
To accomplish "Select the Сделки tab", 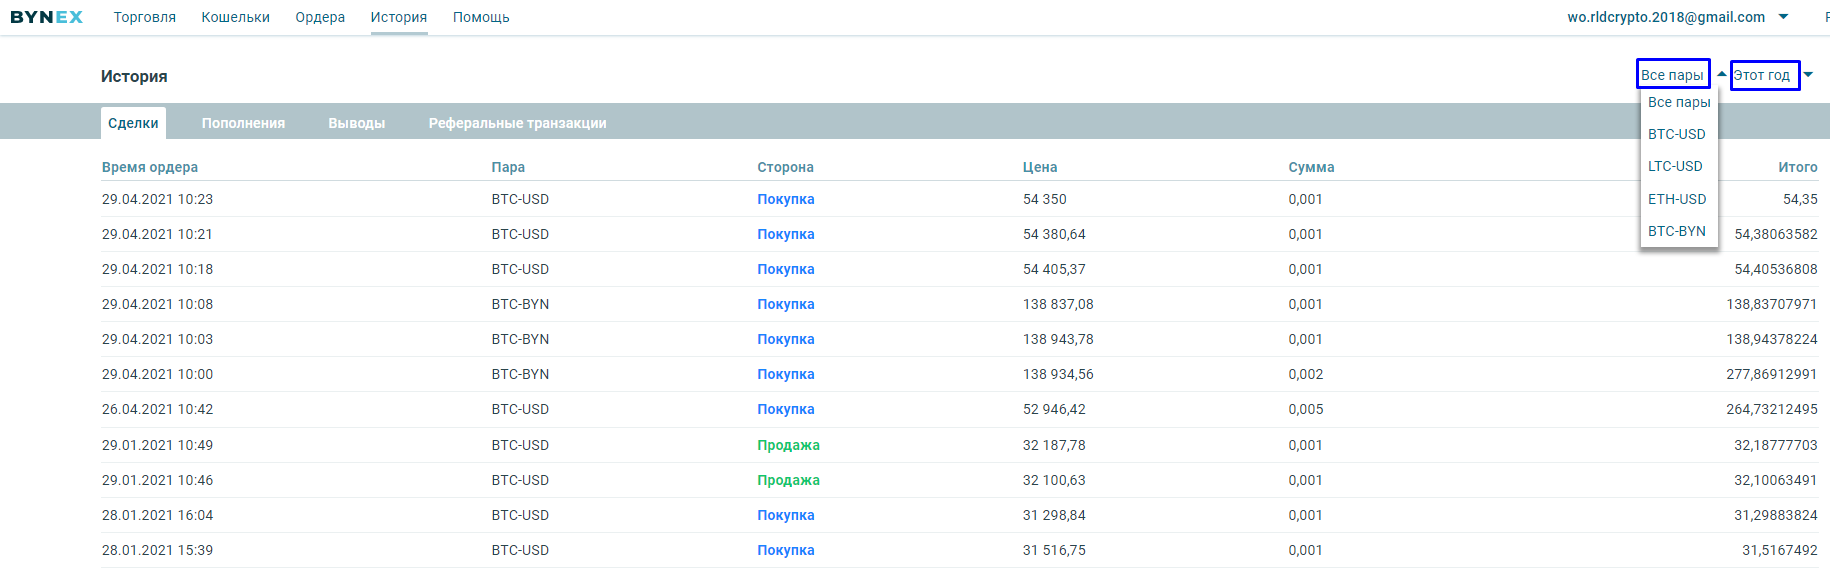I will click(x=133, y=123).
